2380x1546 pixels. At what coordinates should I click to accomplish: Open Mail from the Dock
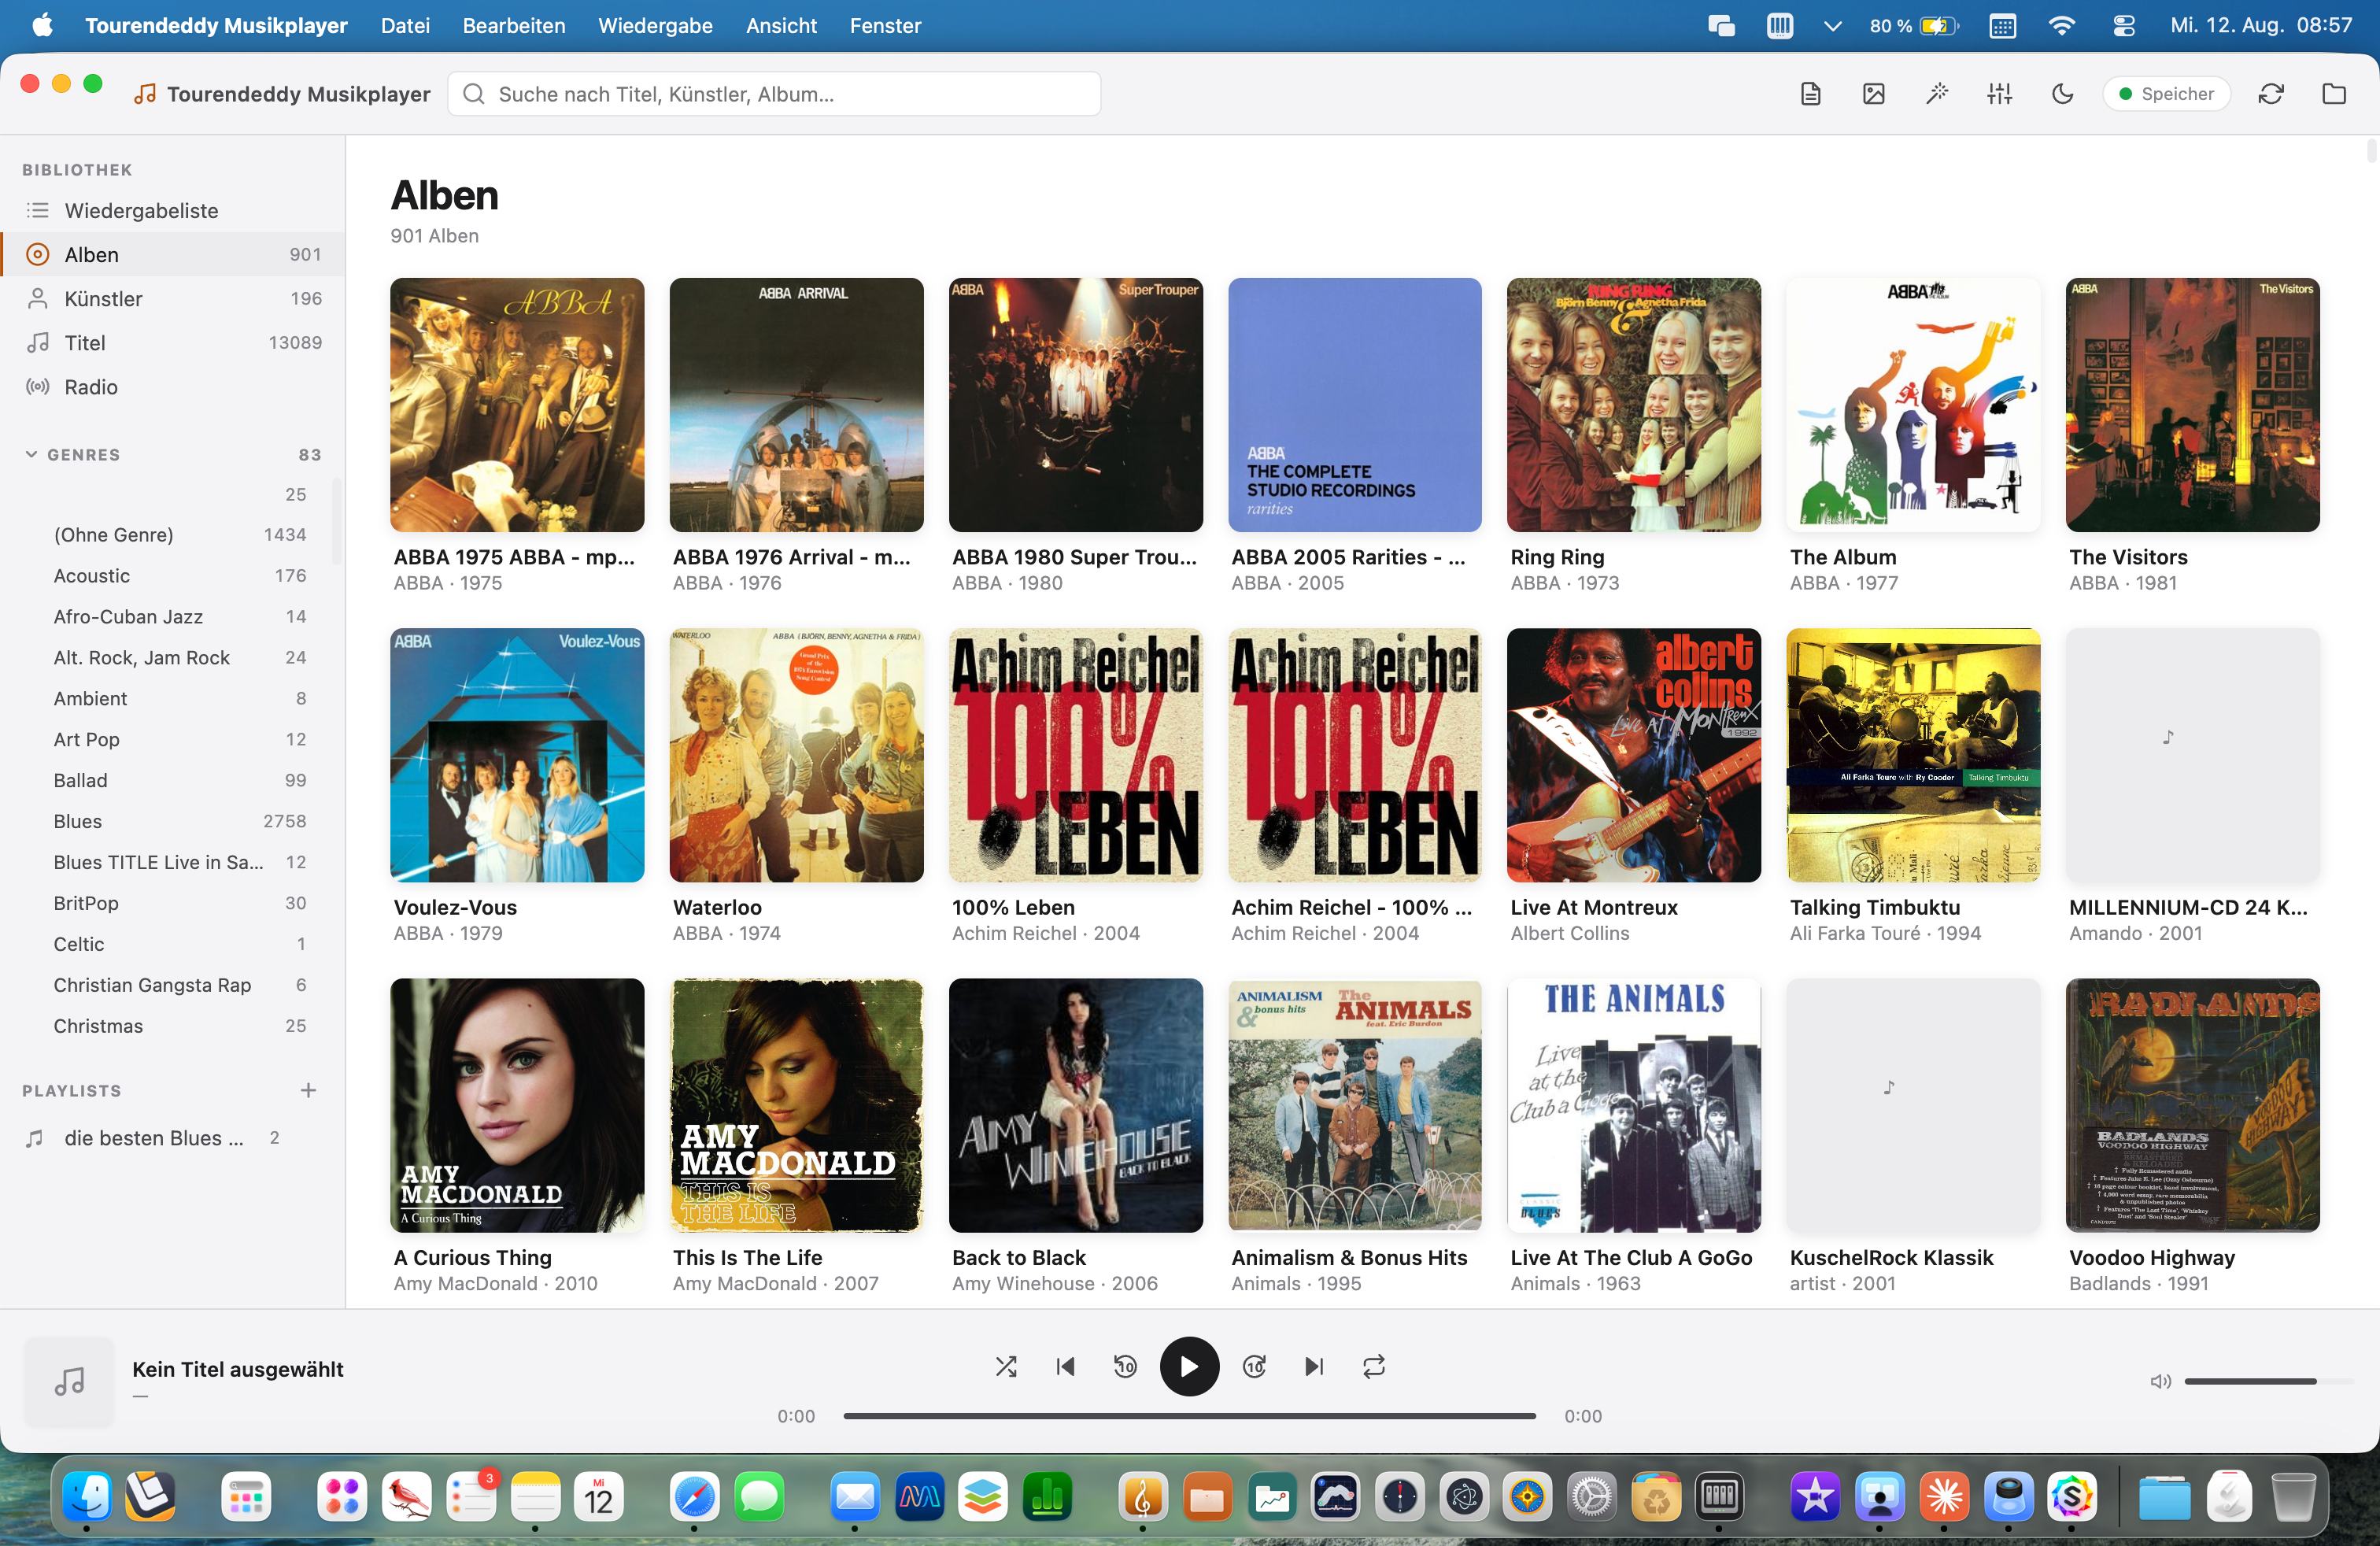point(854,1498)
